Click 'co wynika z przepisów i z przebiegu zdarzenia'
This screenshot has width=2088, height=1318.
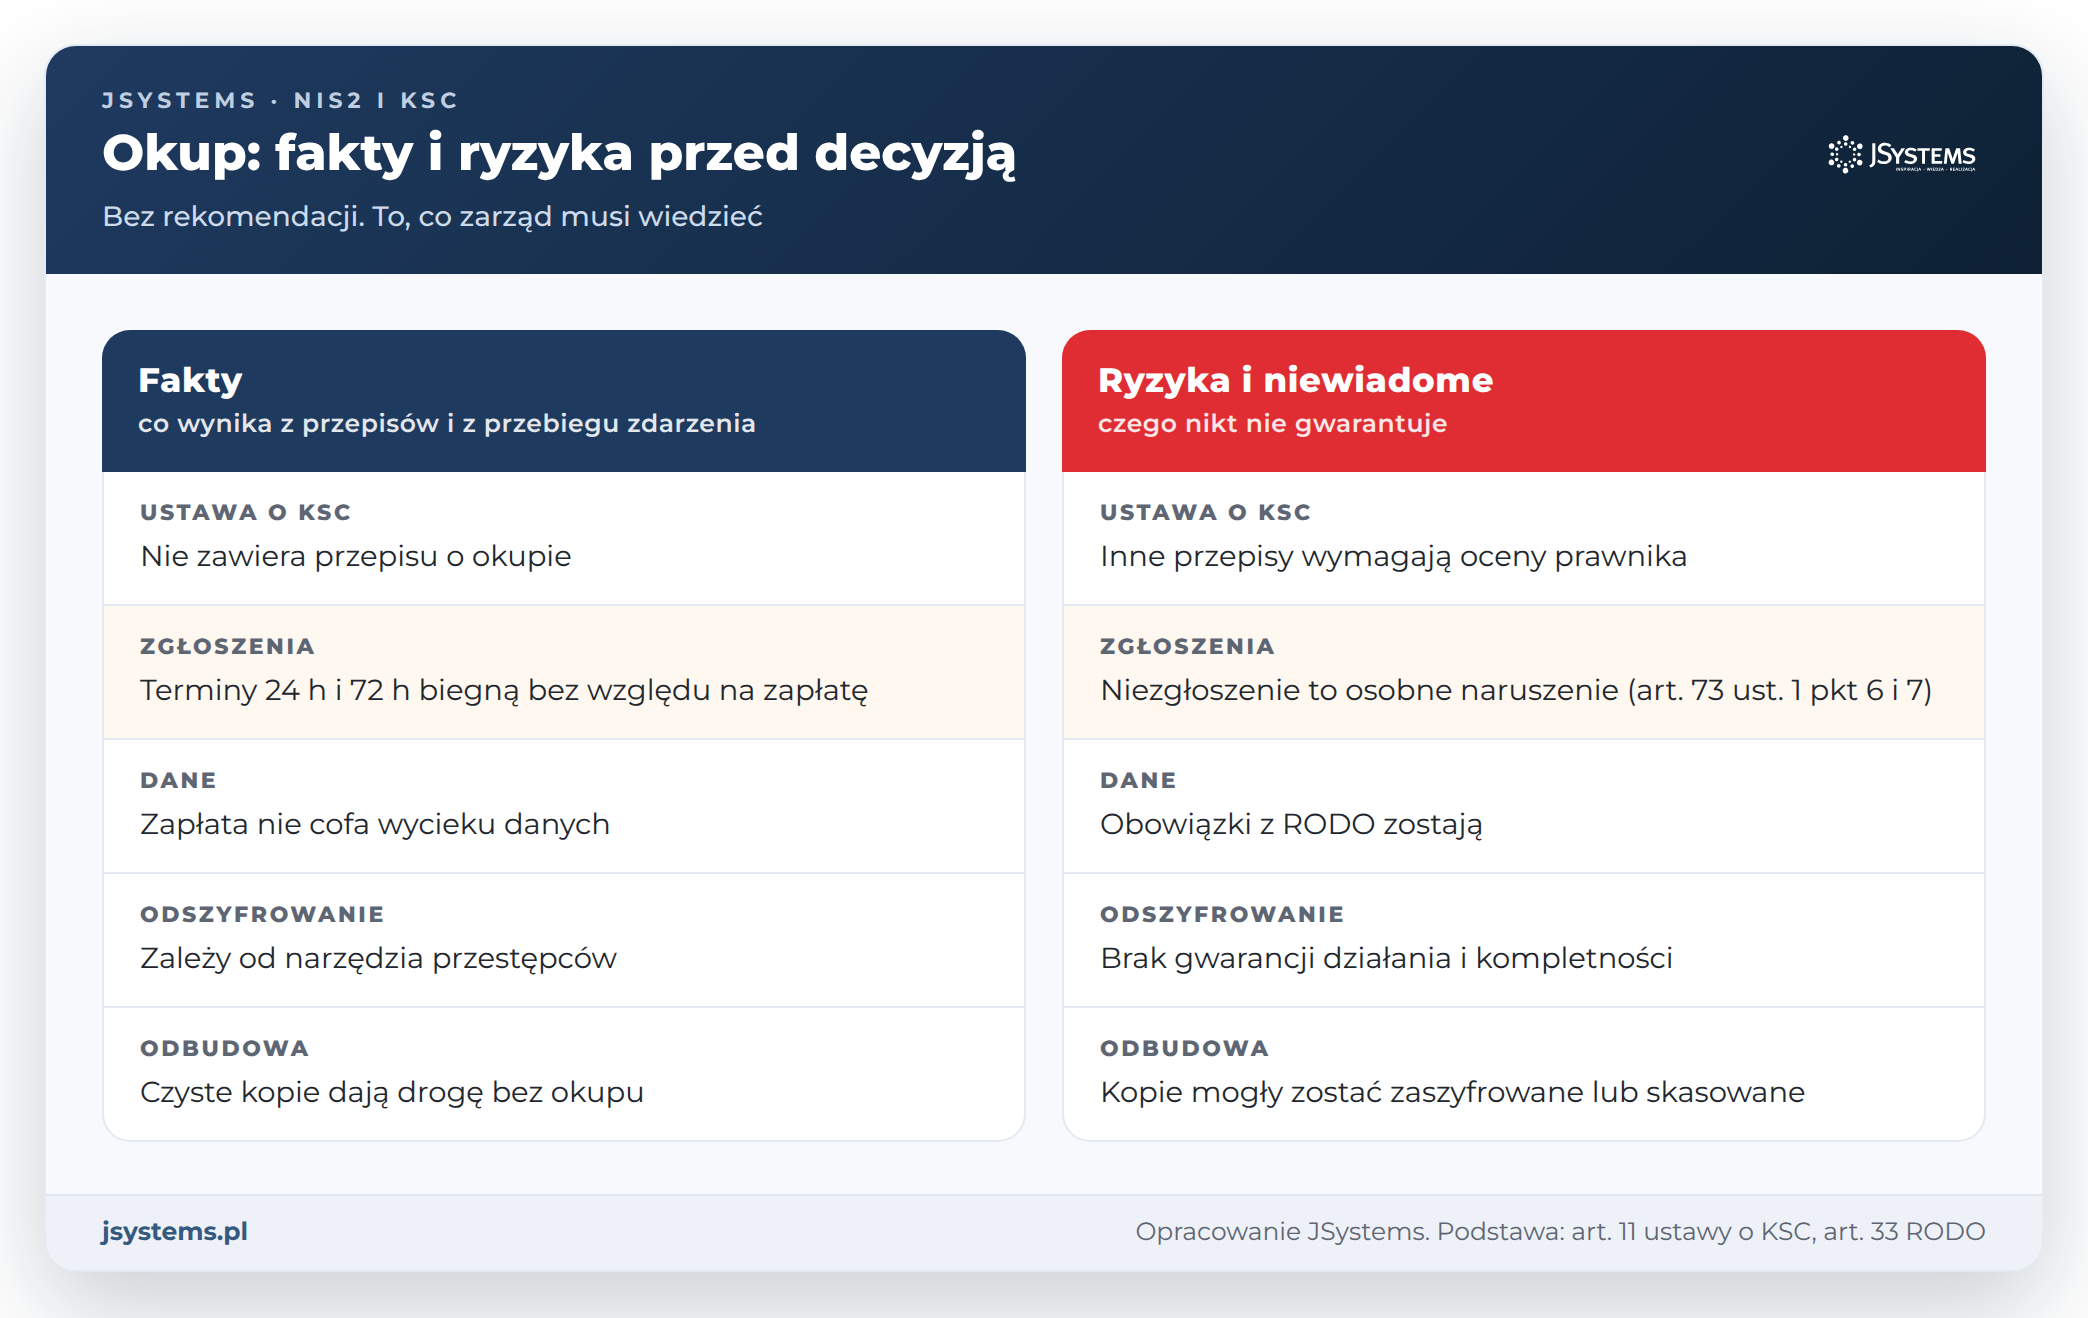click(x=447, y=423)
